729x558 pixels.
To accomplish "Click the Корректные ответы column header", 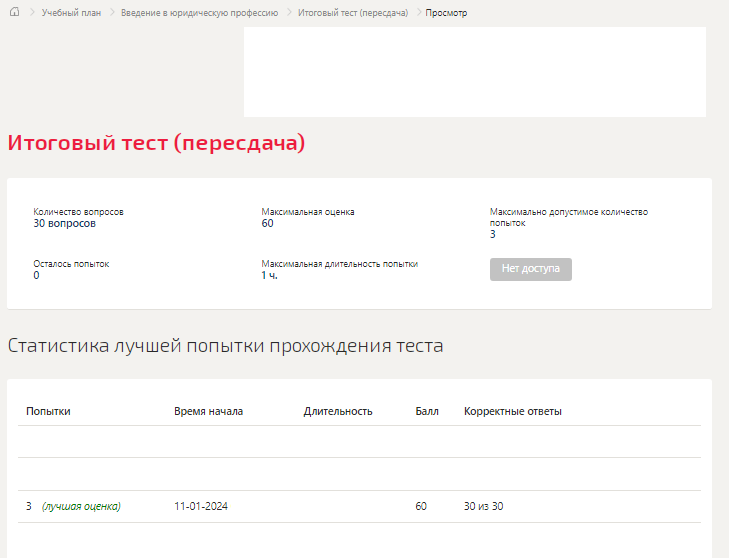I will coord(513,411).
